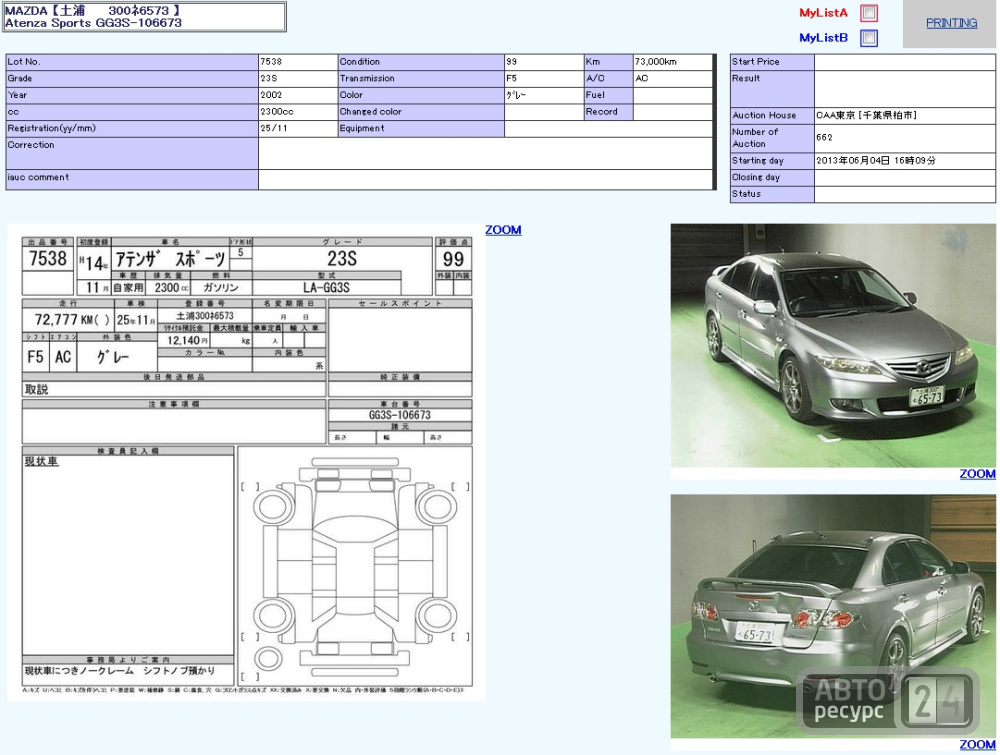Open the auction sheet image

click(x=246, y=462)
